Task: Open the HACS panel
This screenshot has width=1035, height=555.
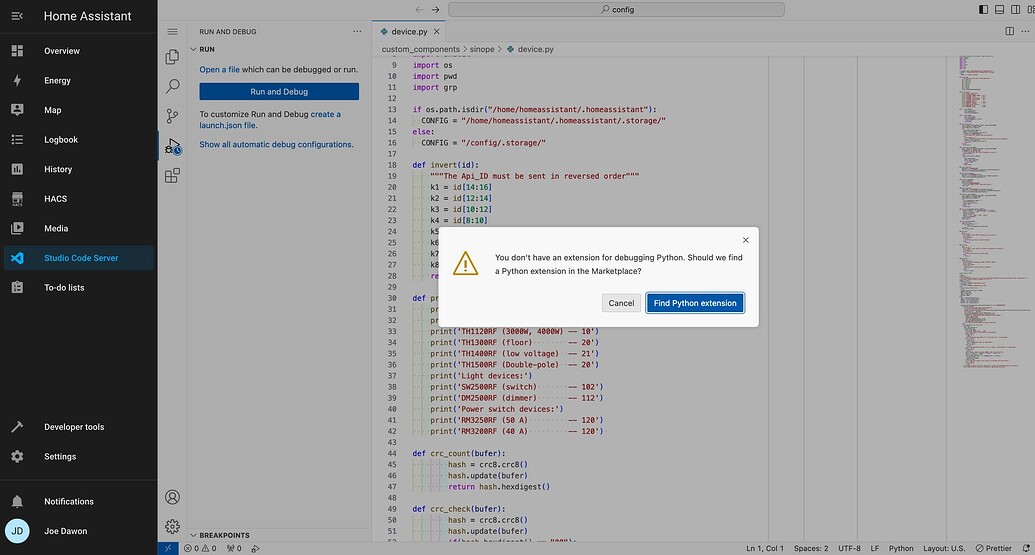Action: tap(79, 199)
